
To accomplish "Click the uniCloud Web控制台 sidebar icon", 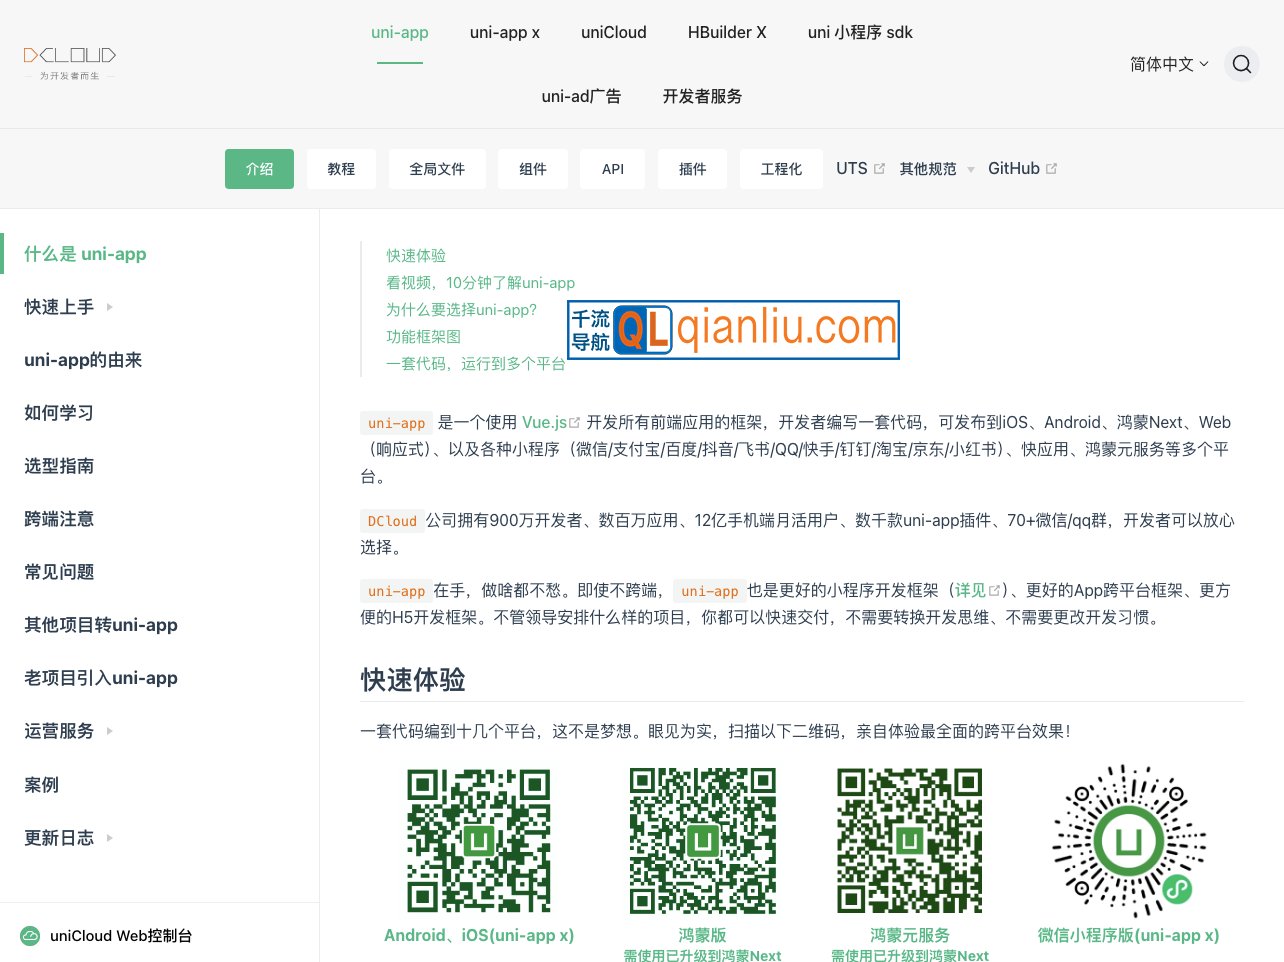I will tap(30, 935).
